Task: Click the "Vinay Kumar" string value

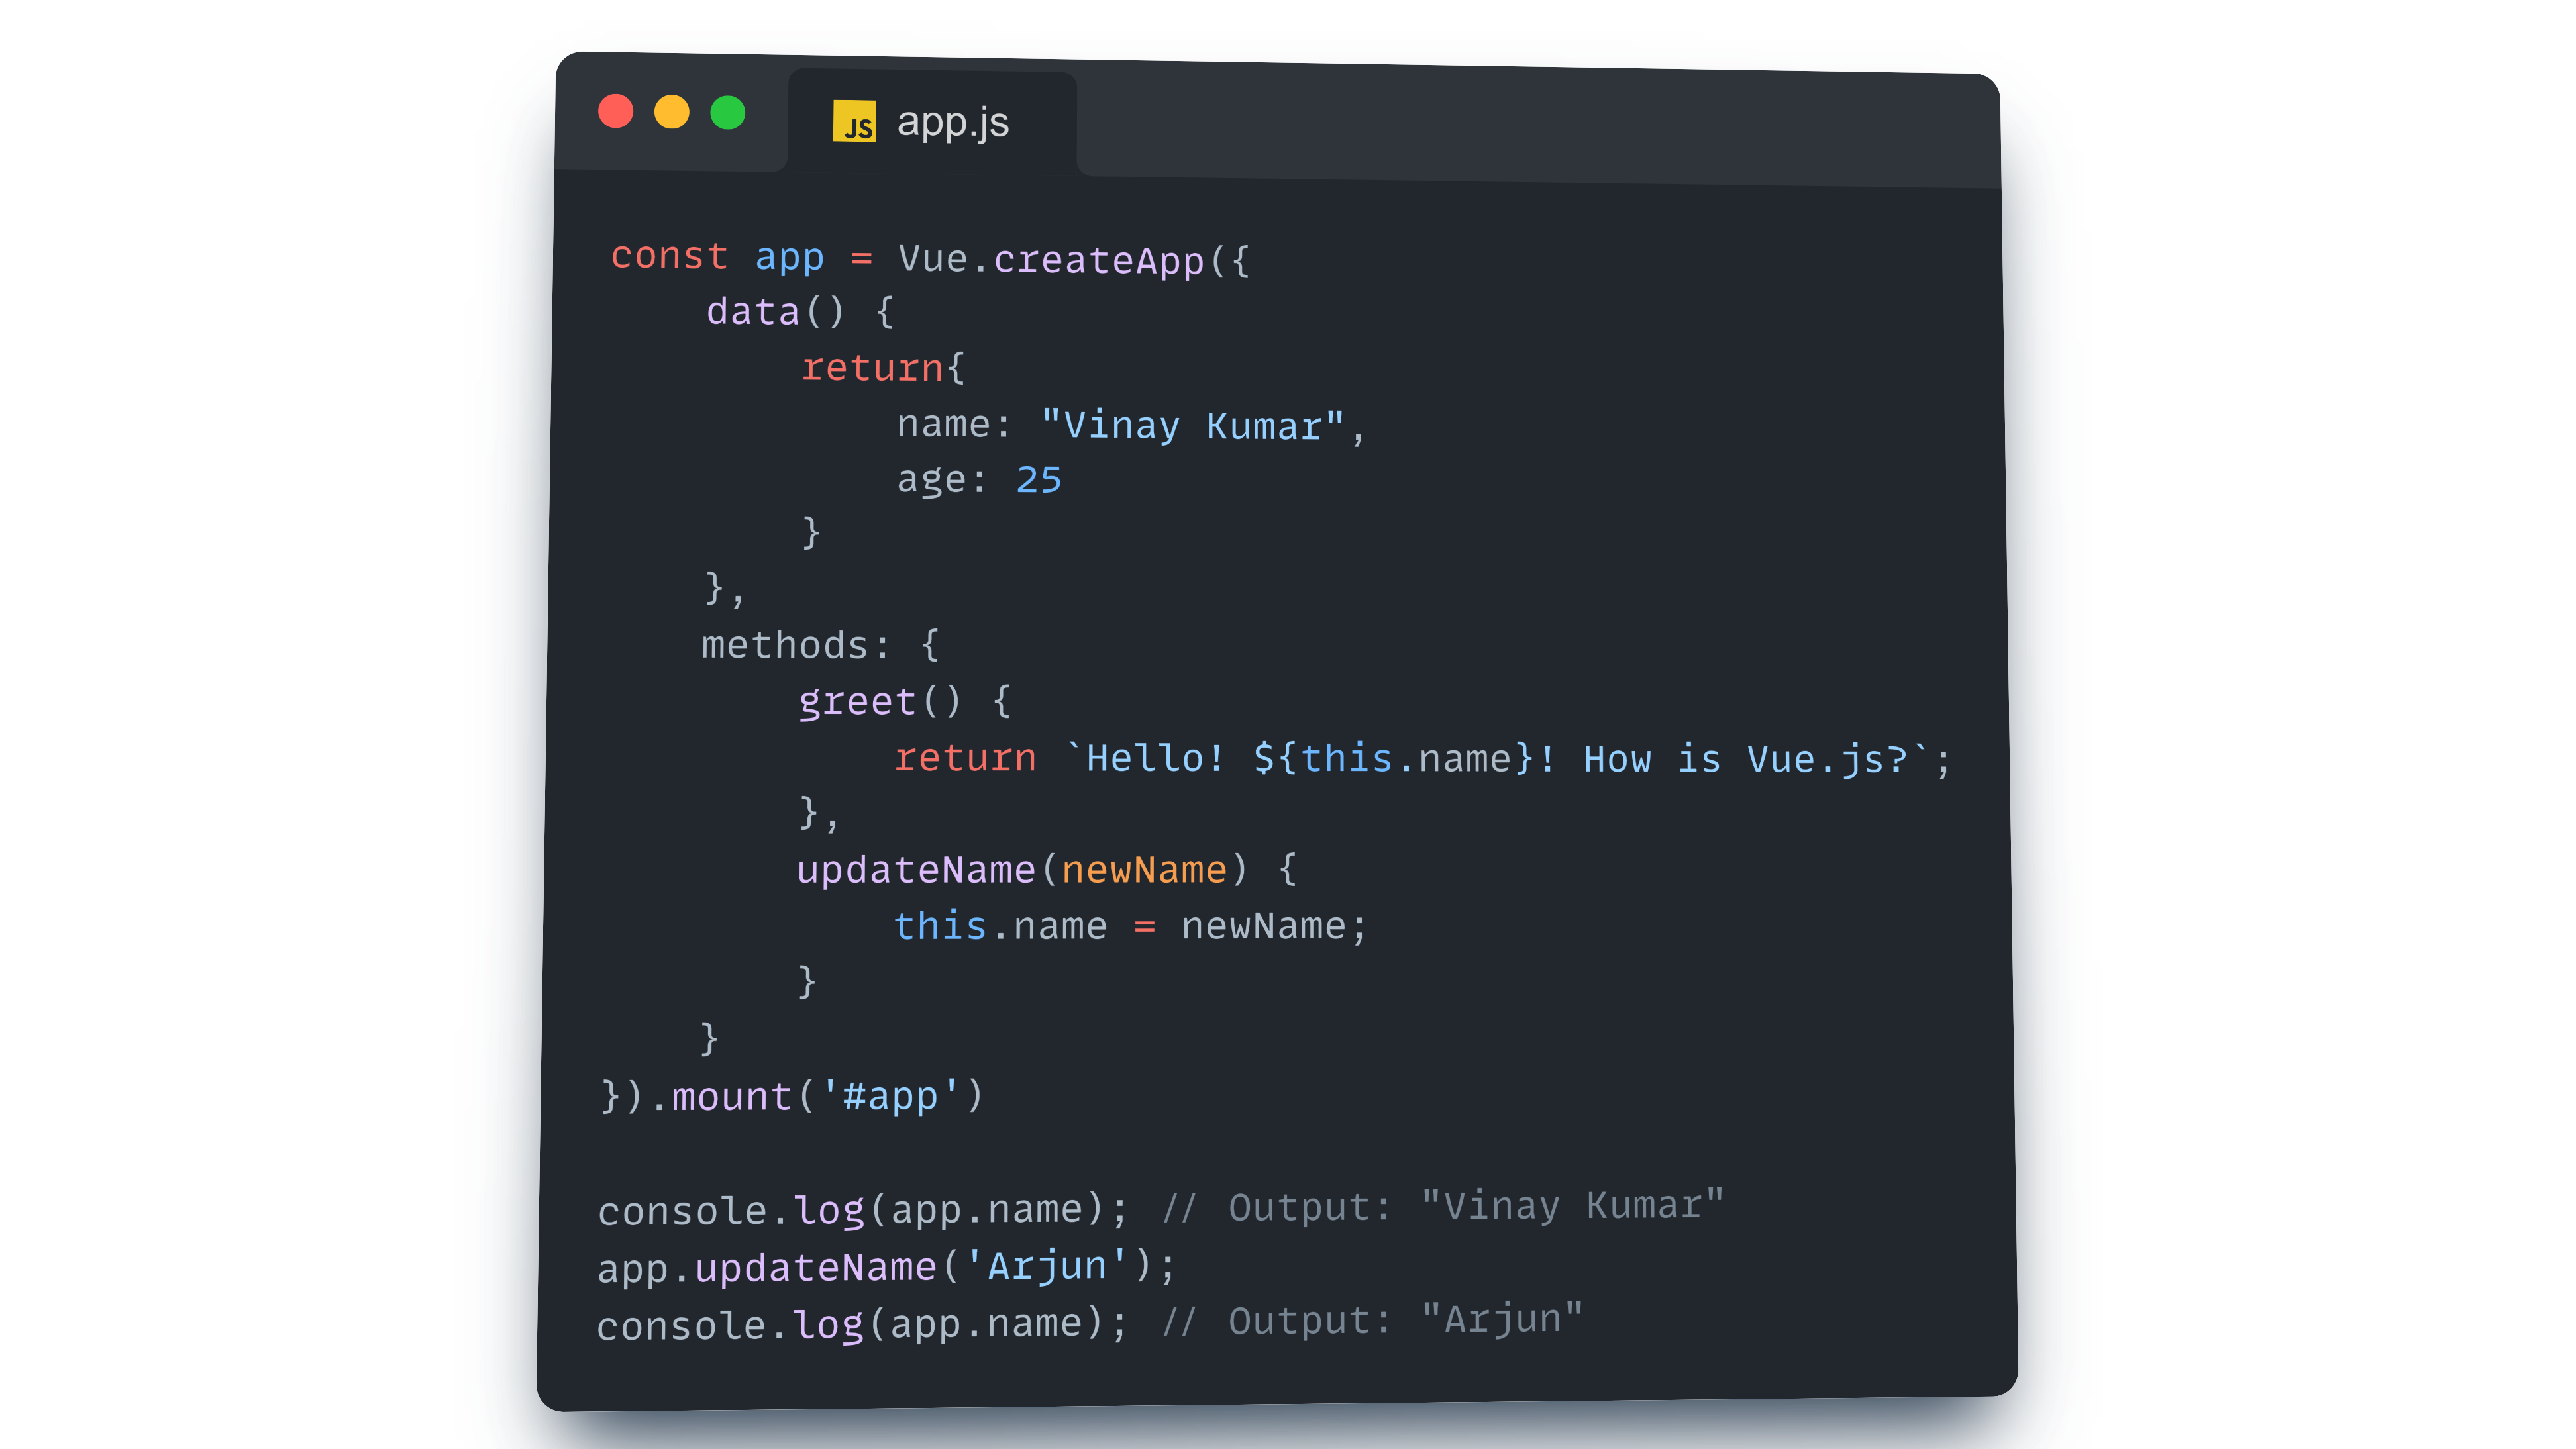Action: 1192,426
